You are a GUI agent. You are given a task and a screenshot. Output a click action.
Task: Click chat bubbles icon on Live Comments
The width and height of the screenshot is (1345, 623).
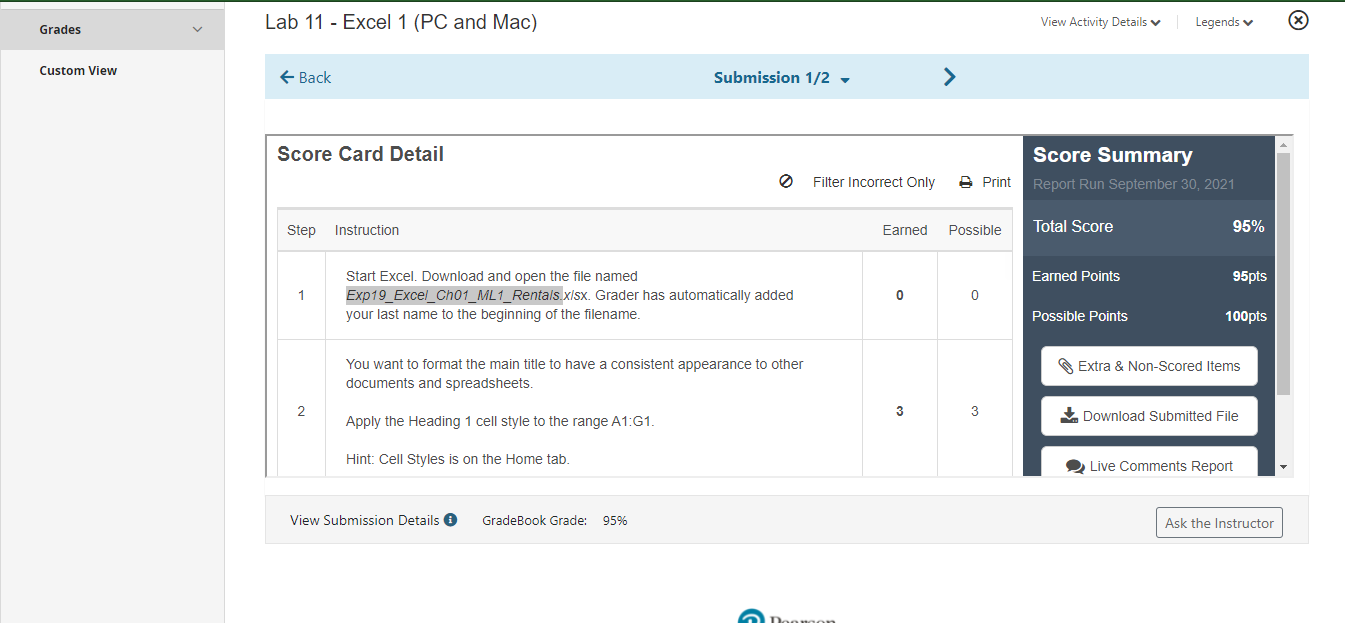1075,466
